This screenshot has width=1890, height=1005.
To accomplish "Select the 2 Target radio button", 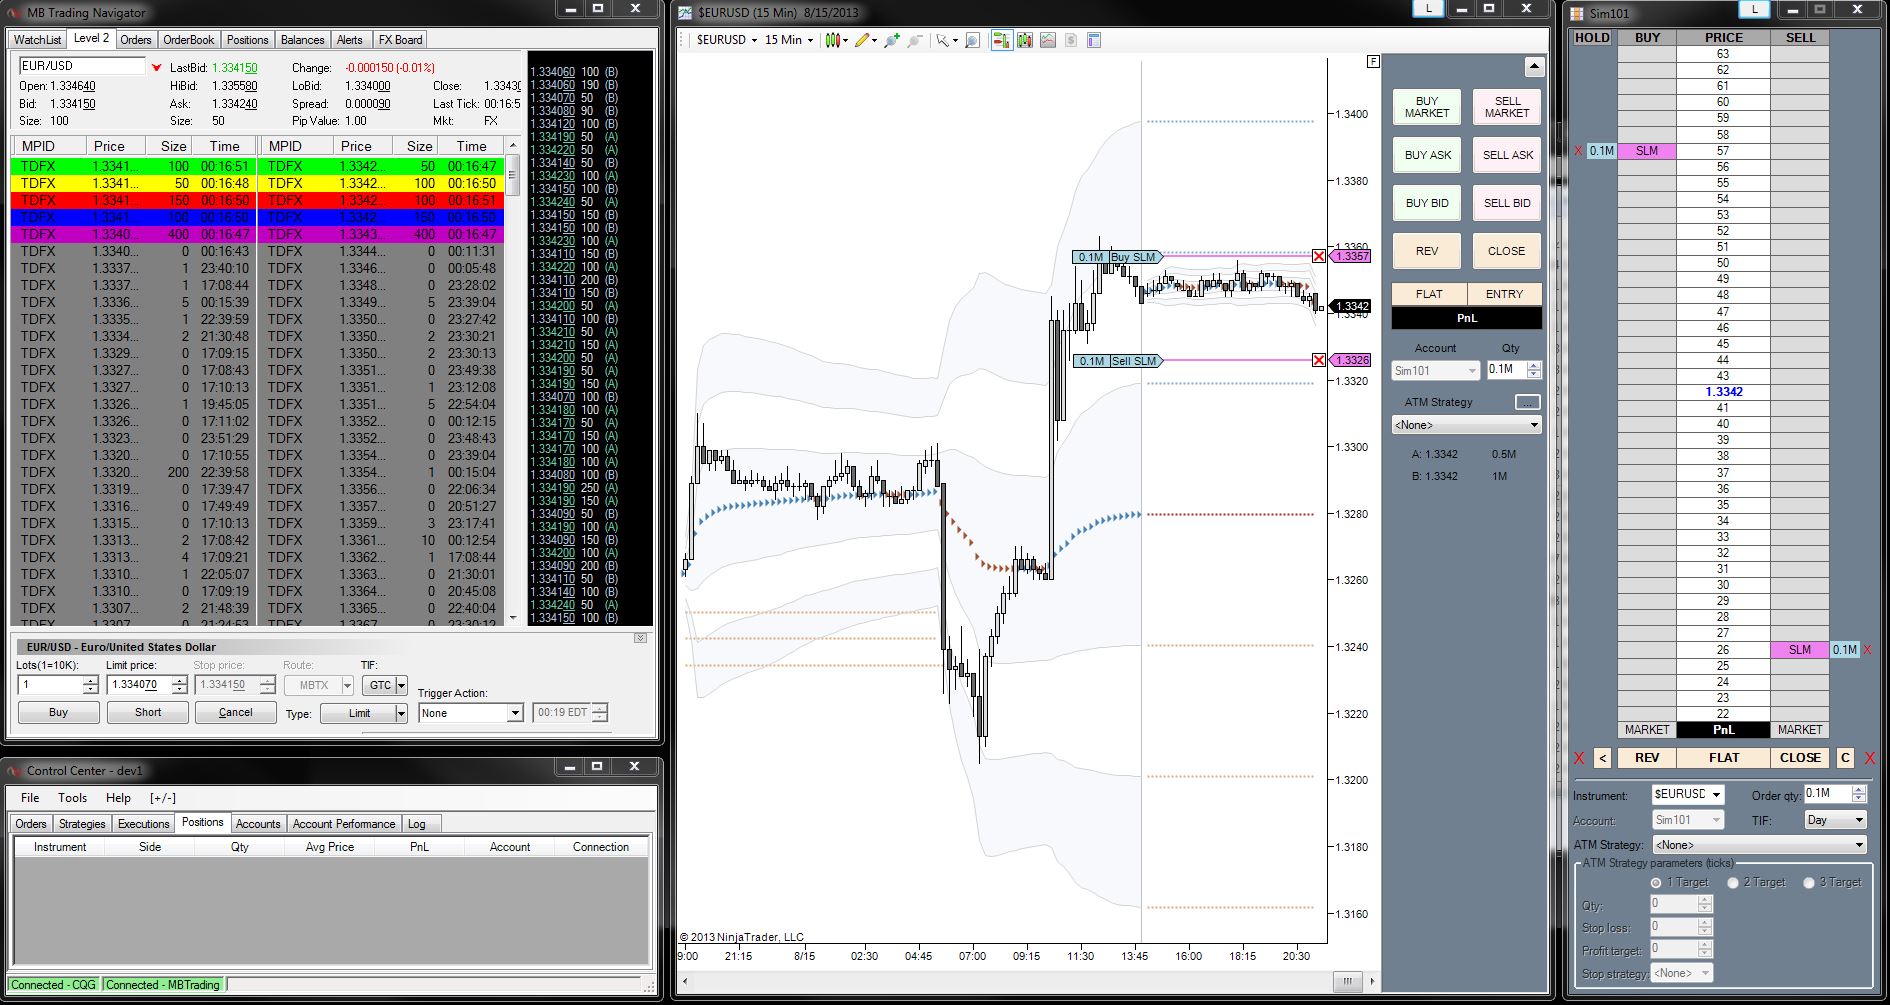I will coord(1733,883).
